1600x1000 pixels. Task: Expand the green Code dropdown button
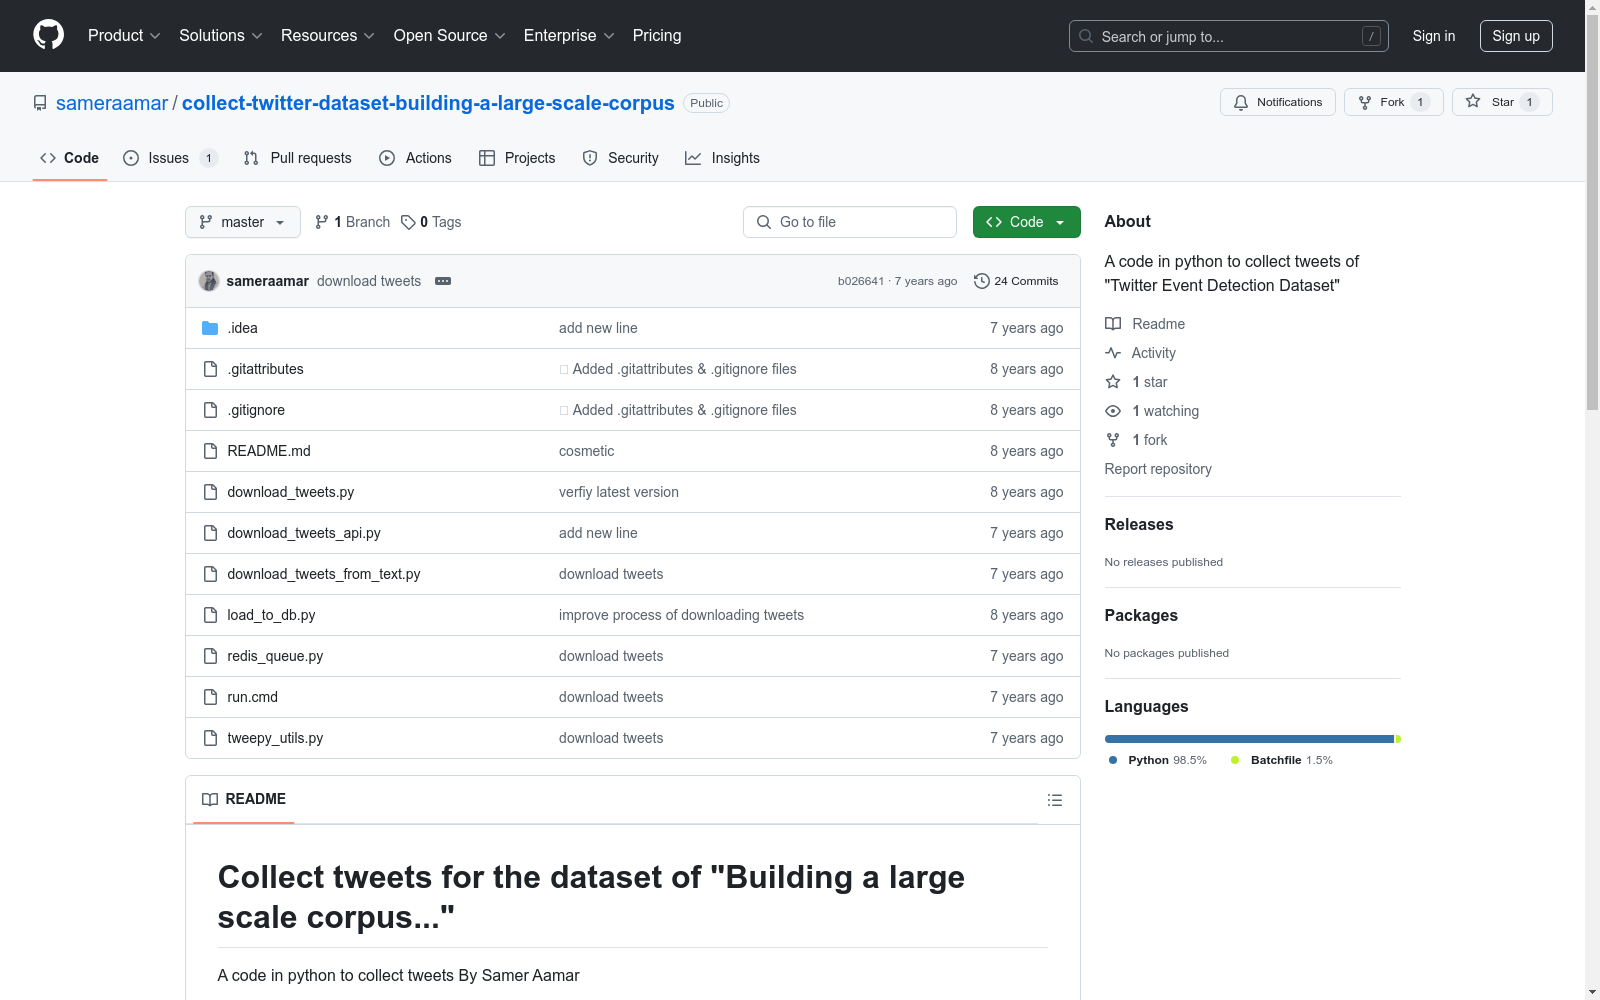click(1026, 222)
